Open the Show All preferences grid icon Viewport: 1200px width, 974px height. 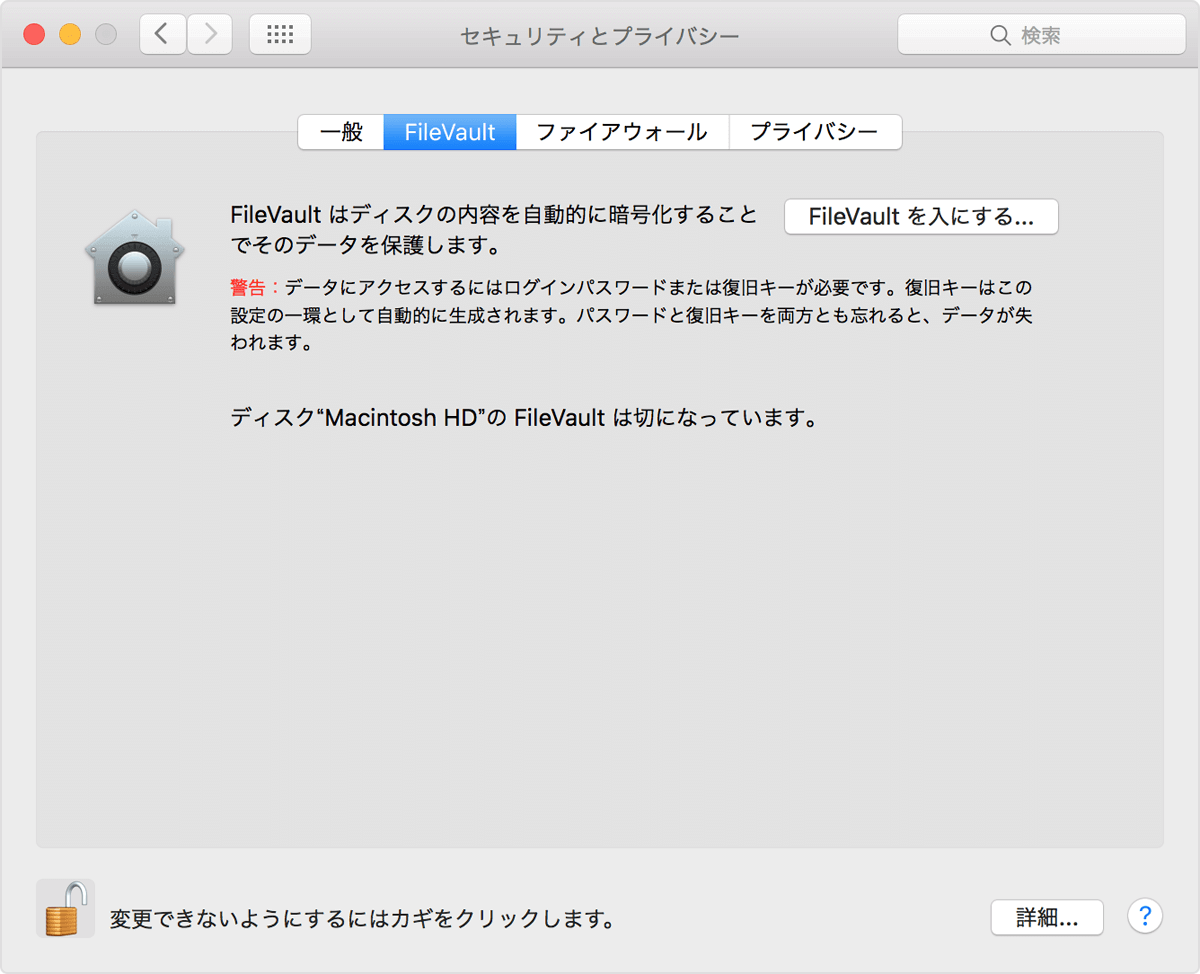coord(280,33)
